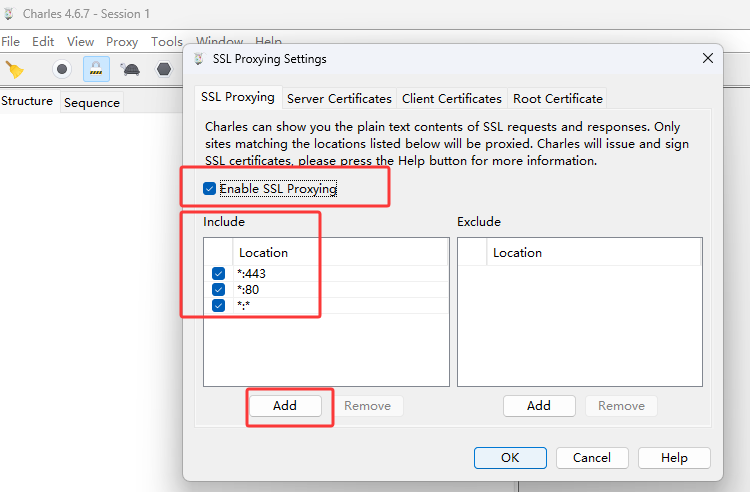Uncheck the *:443 location checkbox

(x=218, y=273)
